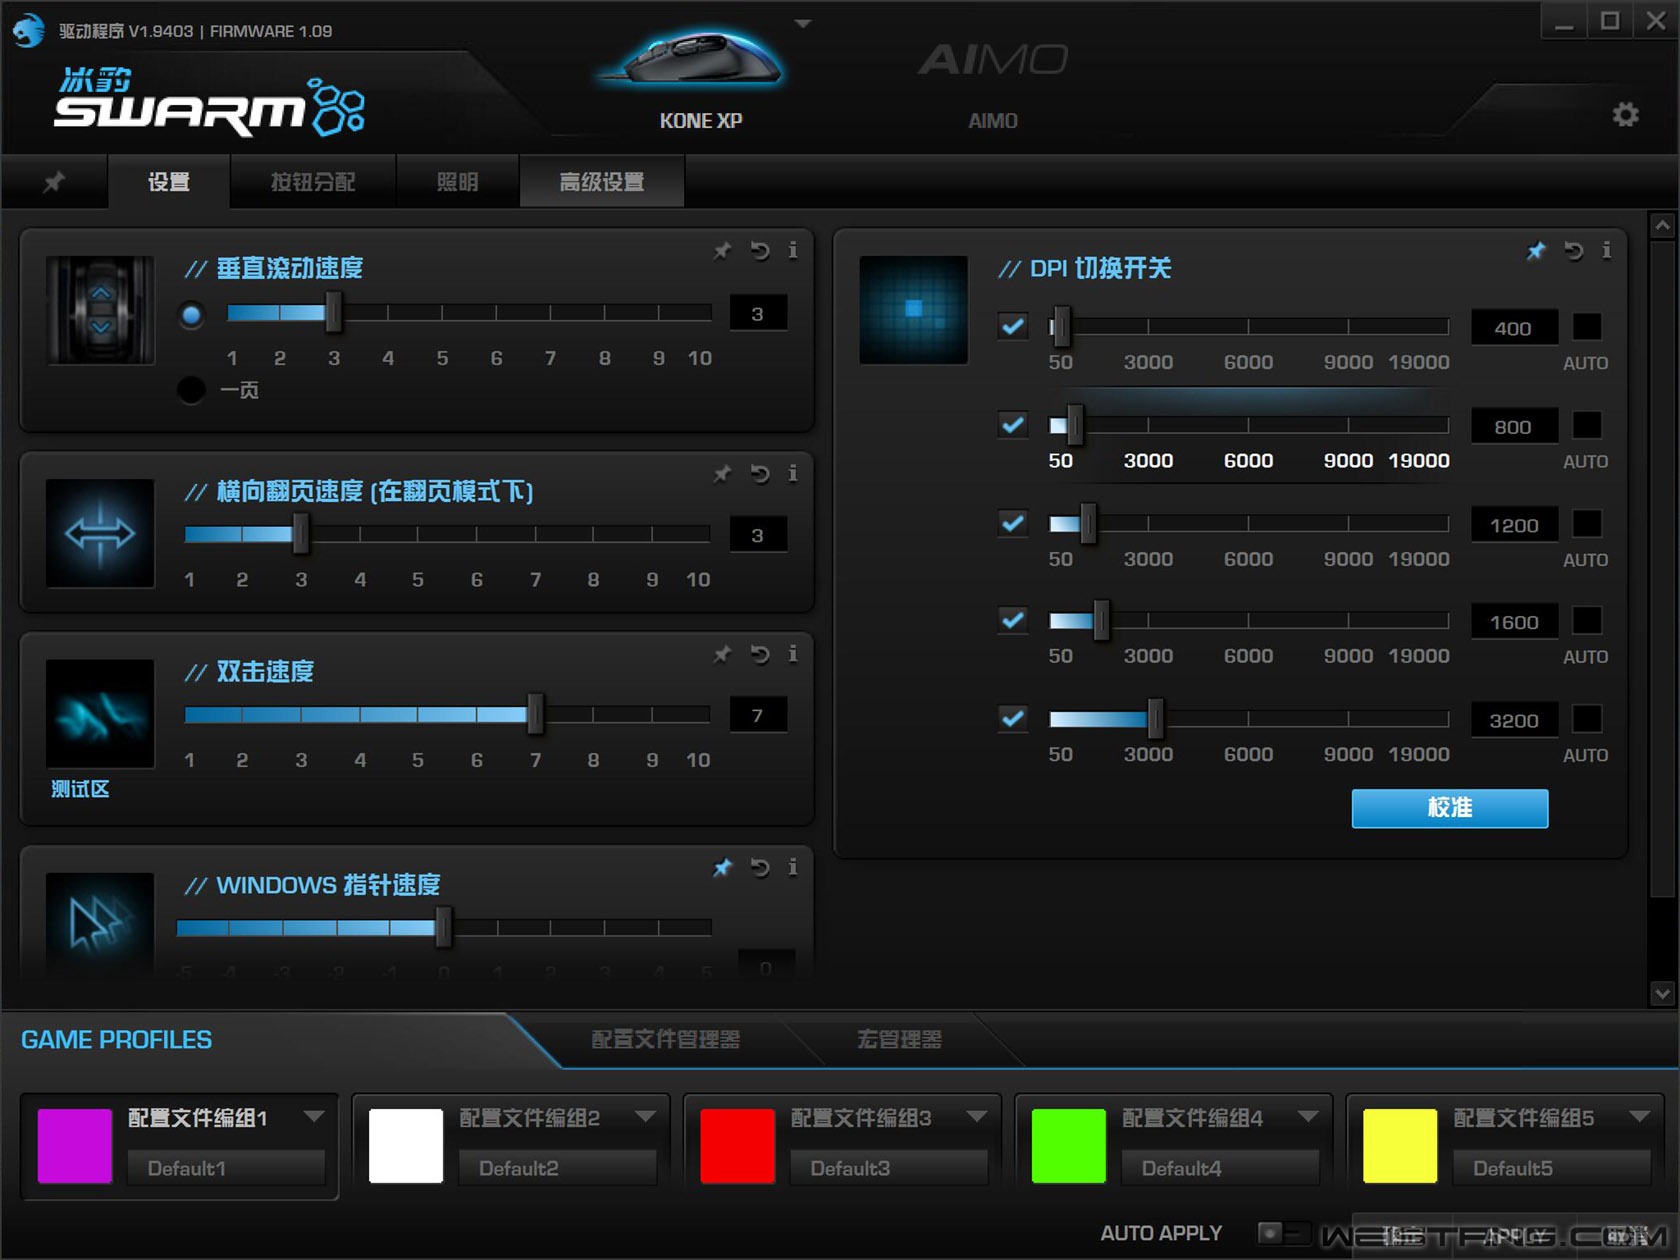
Task: Select the Default1 profile
Action: [227, 1168]
